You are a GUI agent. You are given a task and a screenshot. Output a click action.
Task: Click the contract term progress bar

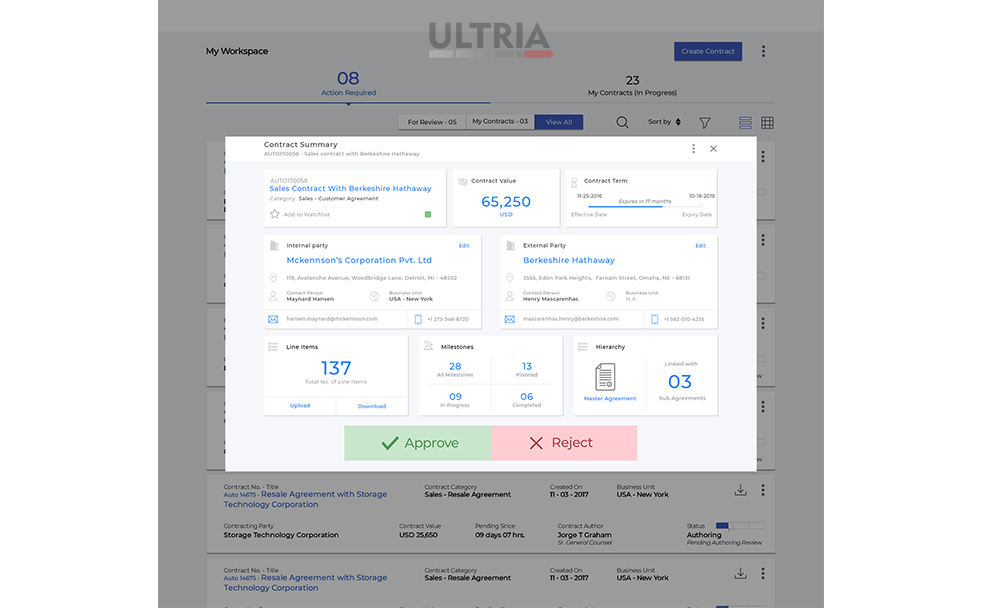click(644, 206)
